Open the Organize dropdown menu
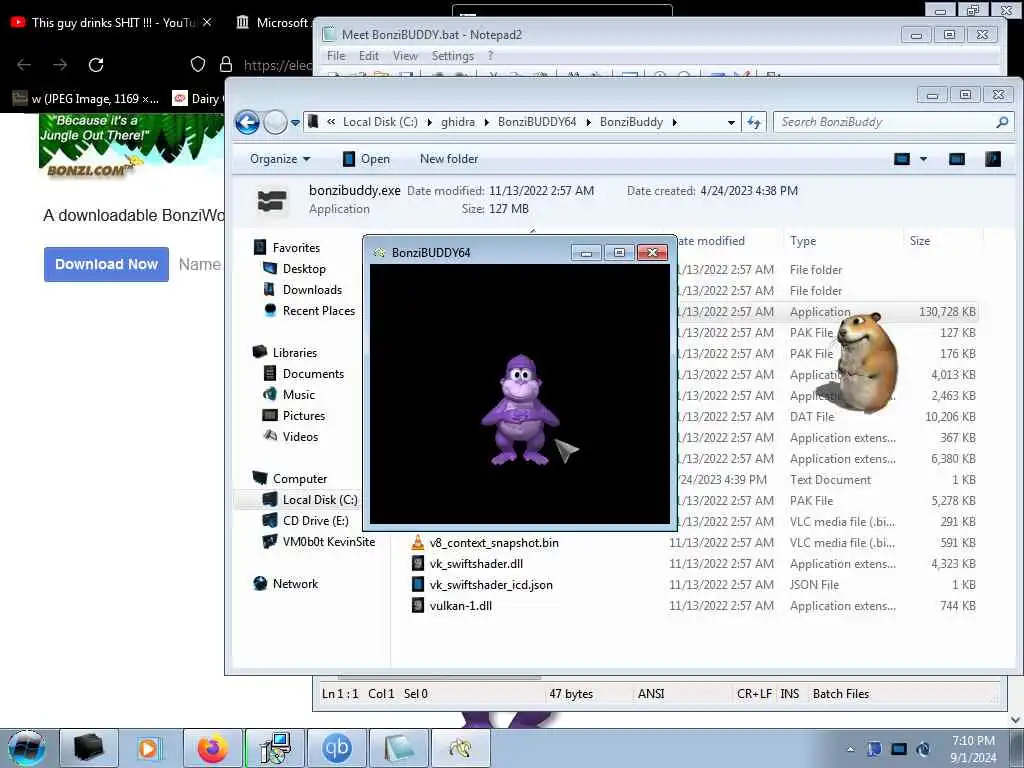This screenshot has height=768, width=1024. coord(280,159)
